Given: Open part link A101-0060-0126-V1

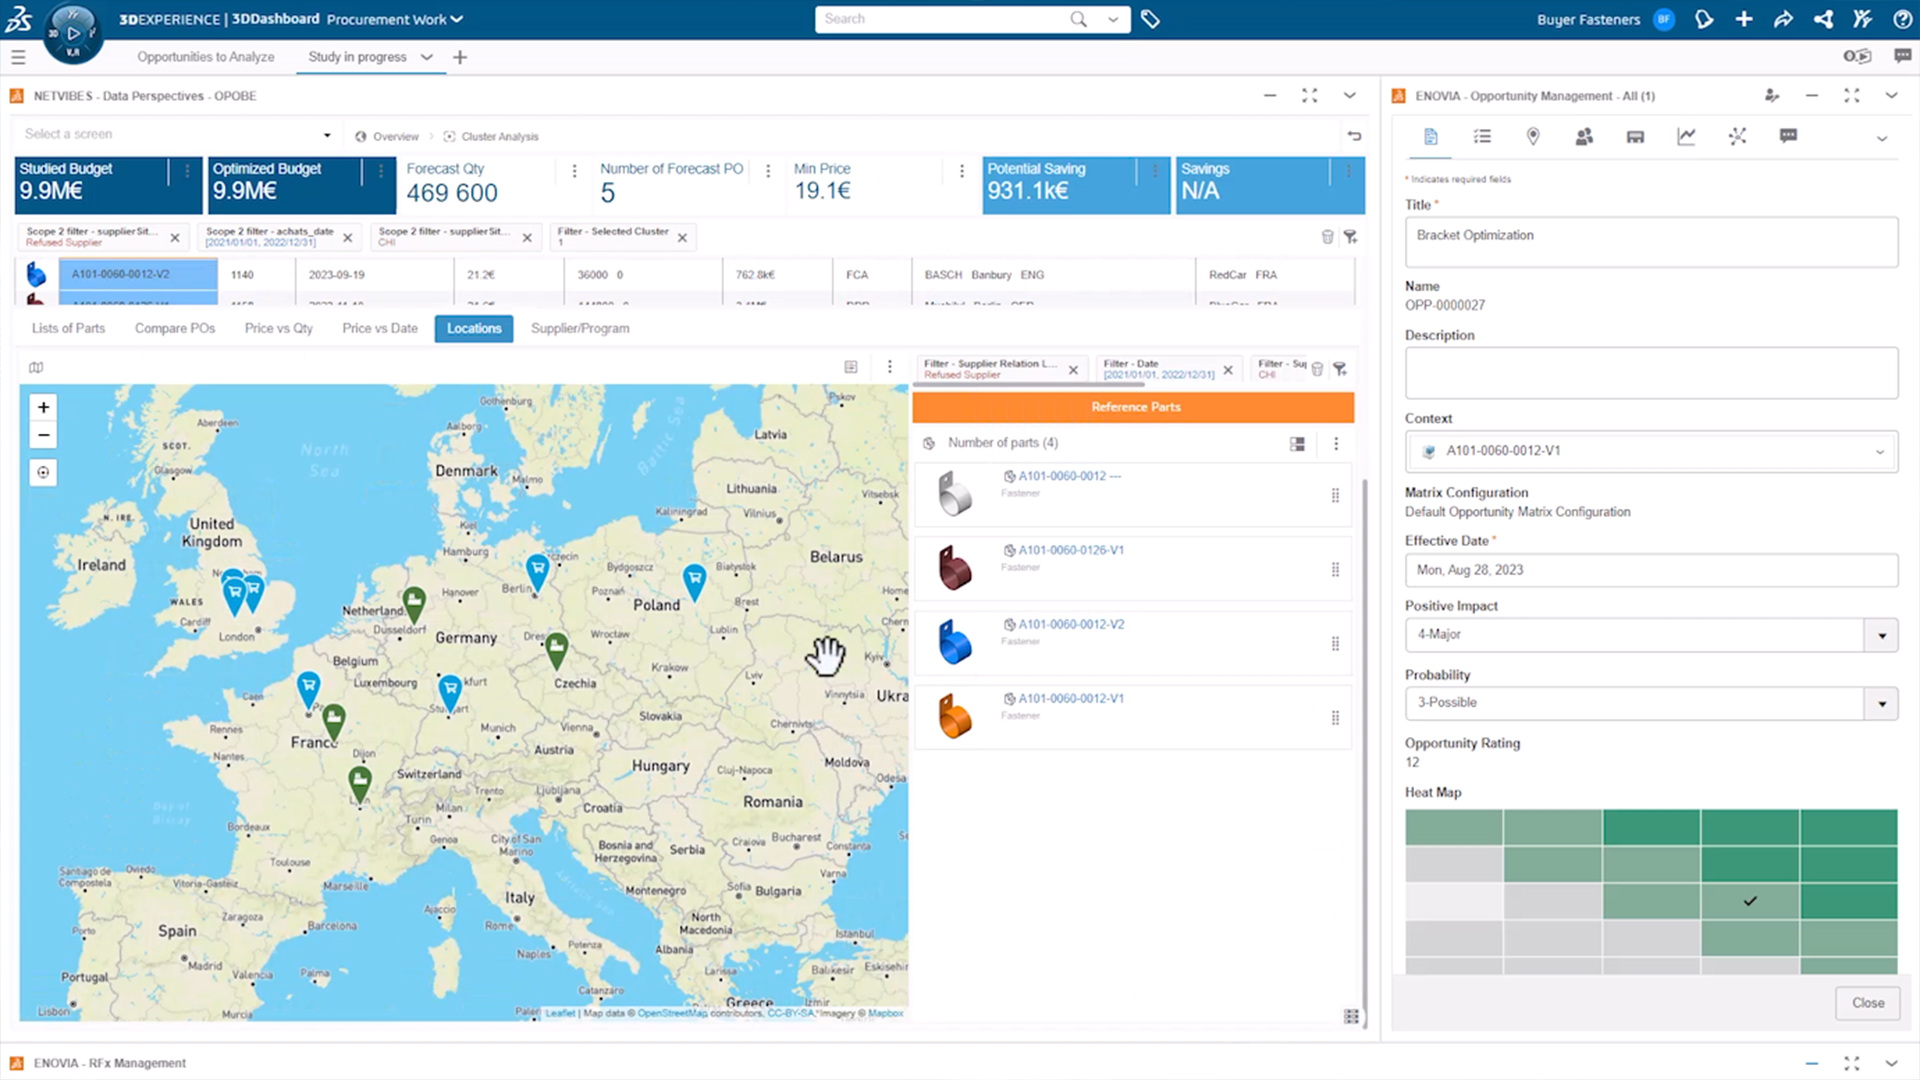Looking at the screenshot, I should [x=1070, y=550].
